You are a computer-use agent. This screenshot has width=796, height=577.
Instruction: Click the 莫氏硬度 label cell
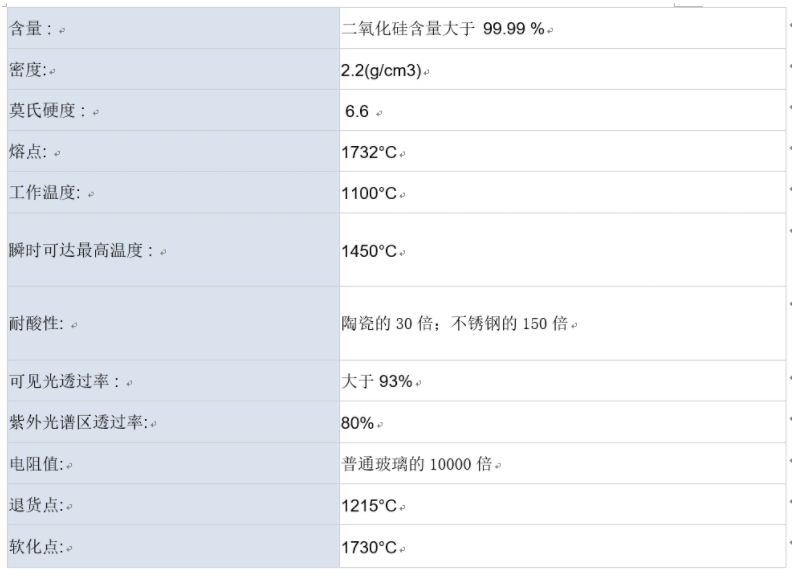pyautogui.click(x=173, y=110)
